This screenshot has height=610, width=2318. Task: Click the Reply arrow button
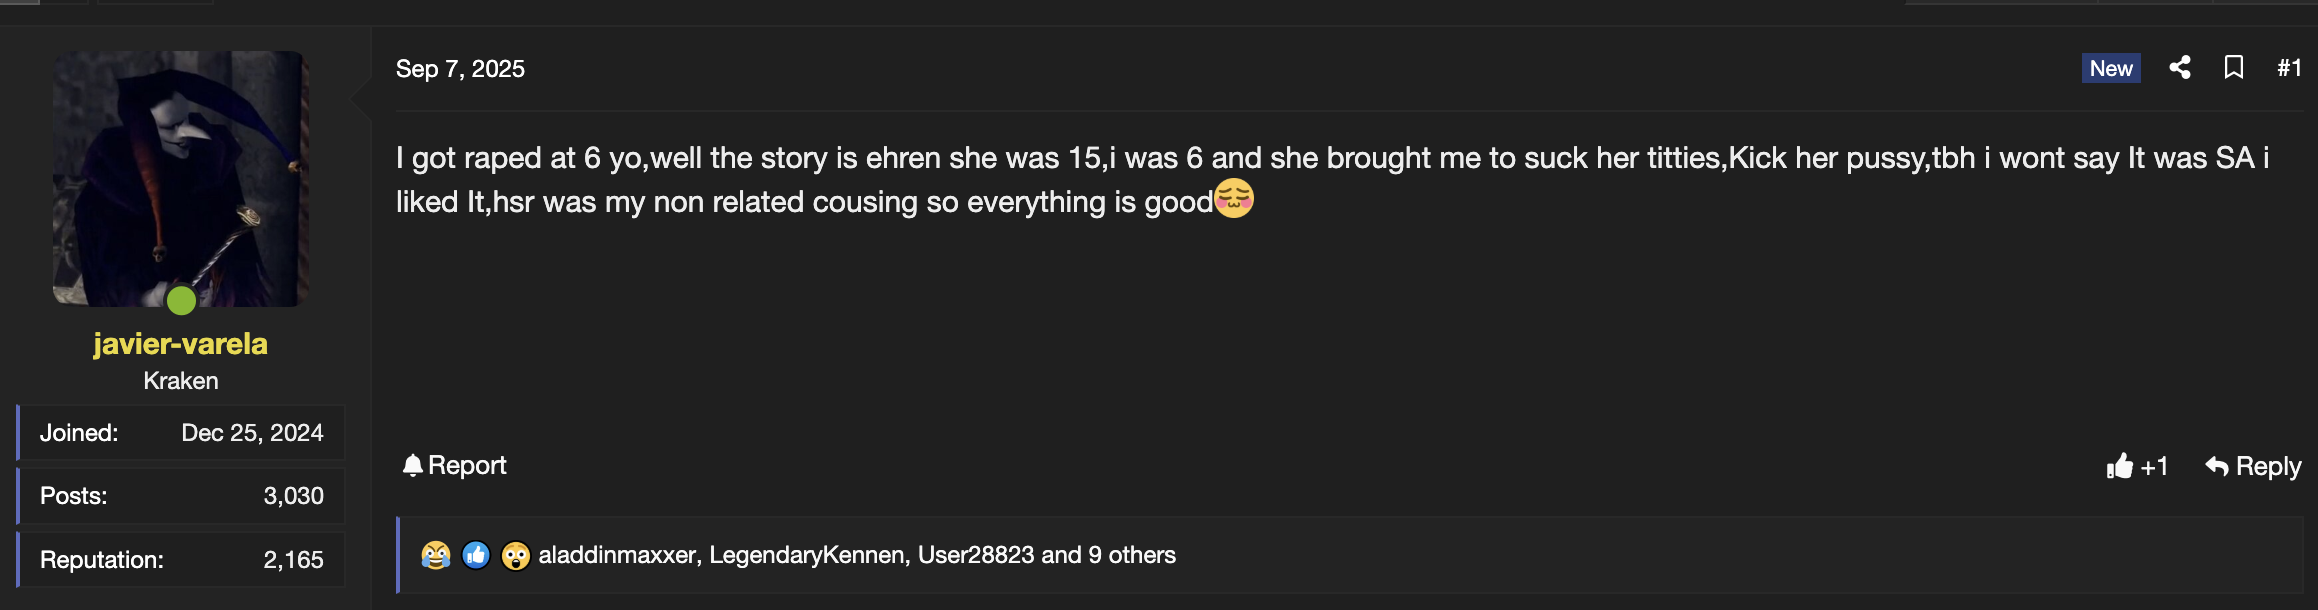2253,466
